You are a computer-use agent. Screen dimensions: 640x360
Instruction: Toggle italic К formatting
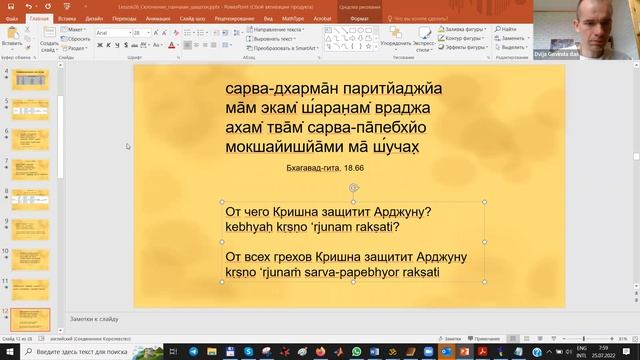click(x=108, y=45)
